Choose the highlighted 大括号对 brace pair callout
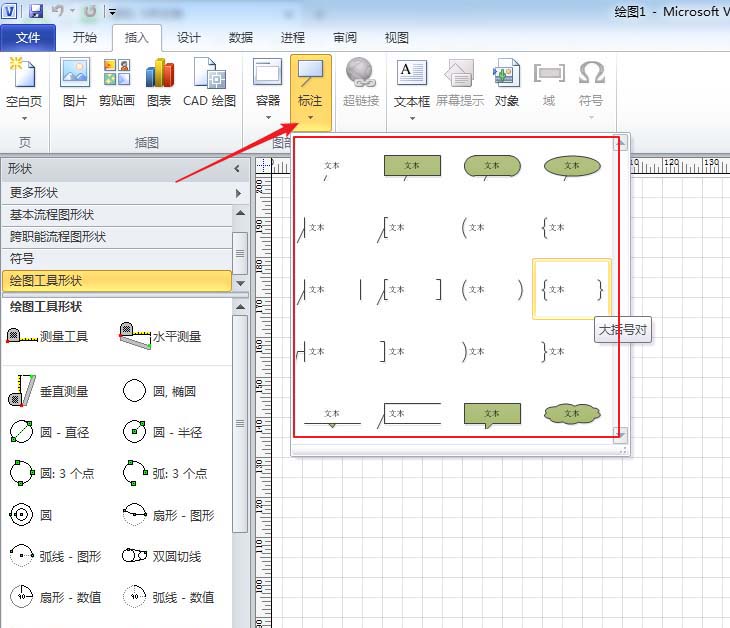The height and width of the screenshot is (628, 730). click(572, 290)
